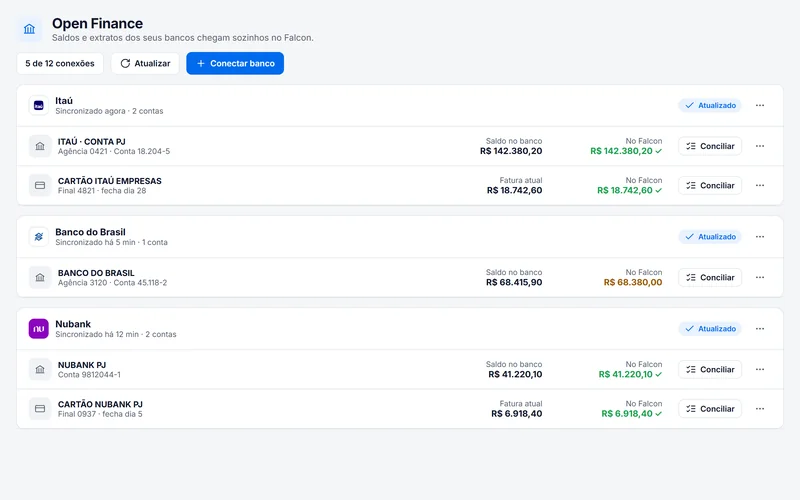Screen dimensions: 800x500
Task: Click the BANCO DO BRASIL account icon
Action: click(40, 278)
